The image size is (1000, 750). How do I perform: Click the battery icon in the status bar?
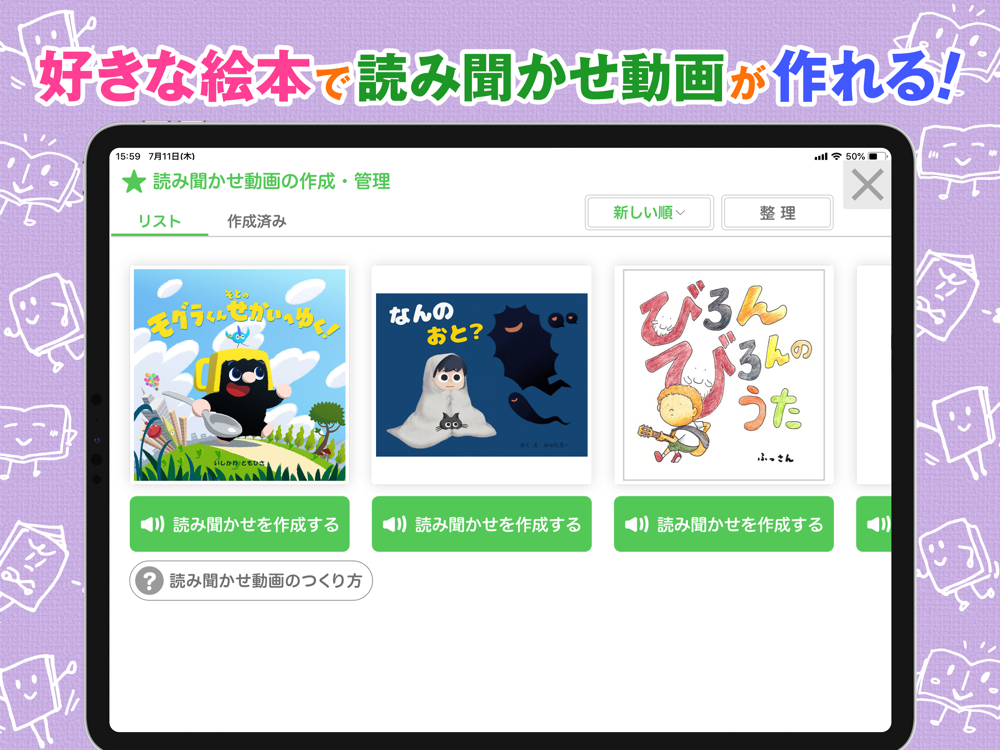click(x=877, y=156)
